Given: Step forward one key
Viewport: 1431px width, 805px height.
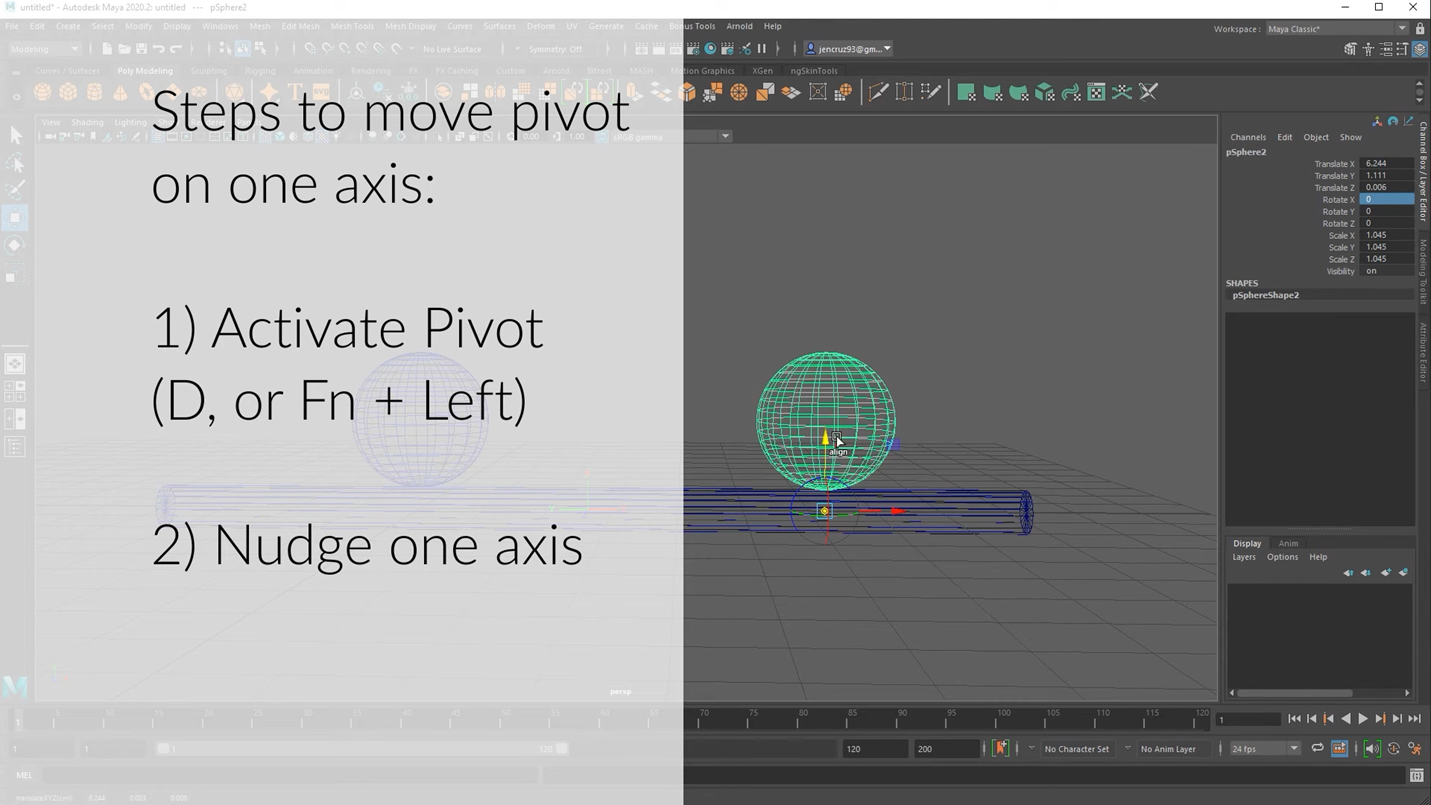Looking at the screenshot, I should [1381, 719].
